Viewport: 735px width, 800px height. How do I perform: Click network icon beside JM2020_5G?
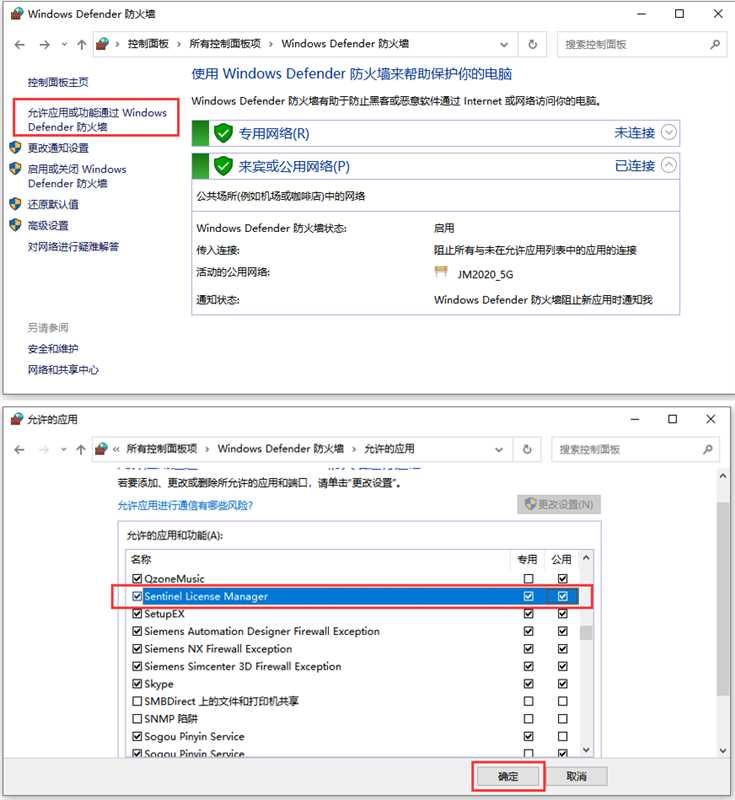click(x=441, y=272)
